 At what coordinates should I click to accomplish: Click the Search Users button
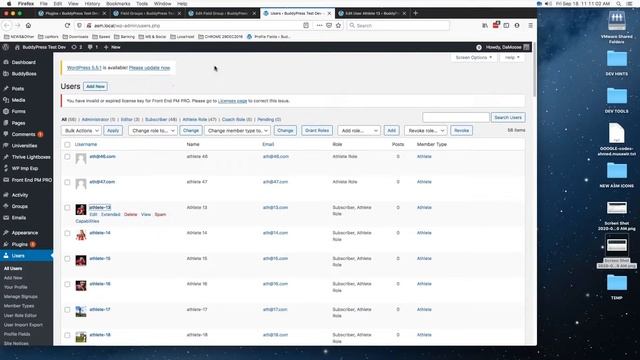(x=508, y=118)
